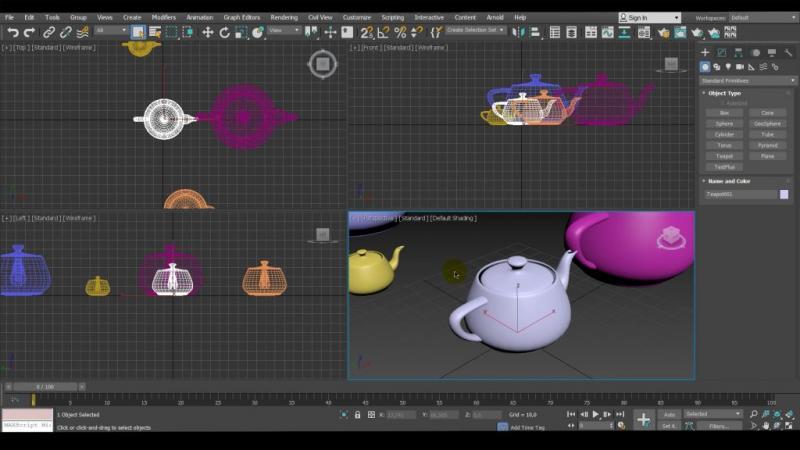800x450 pixels.
Task: Toggle the Auto key mode
Action: [x=669, y=414]
